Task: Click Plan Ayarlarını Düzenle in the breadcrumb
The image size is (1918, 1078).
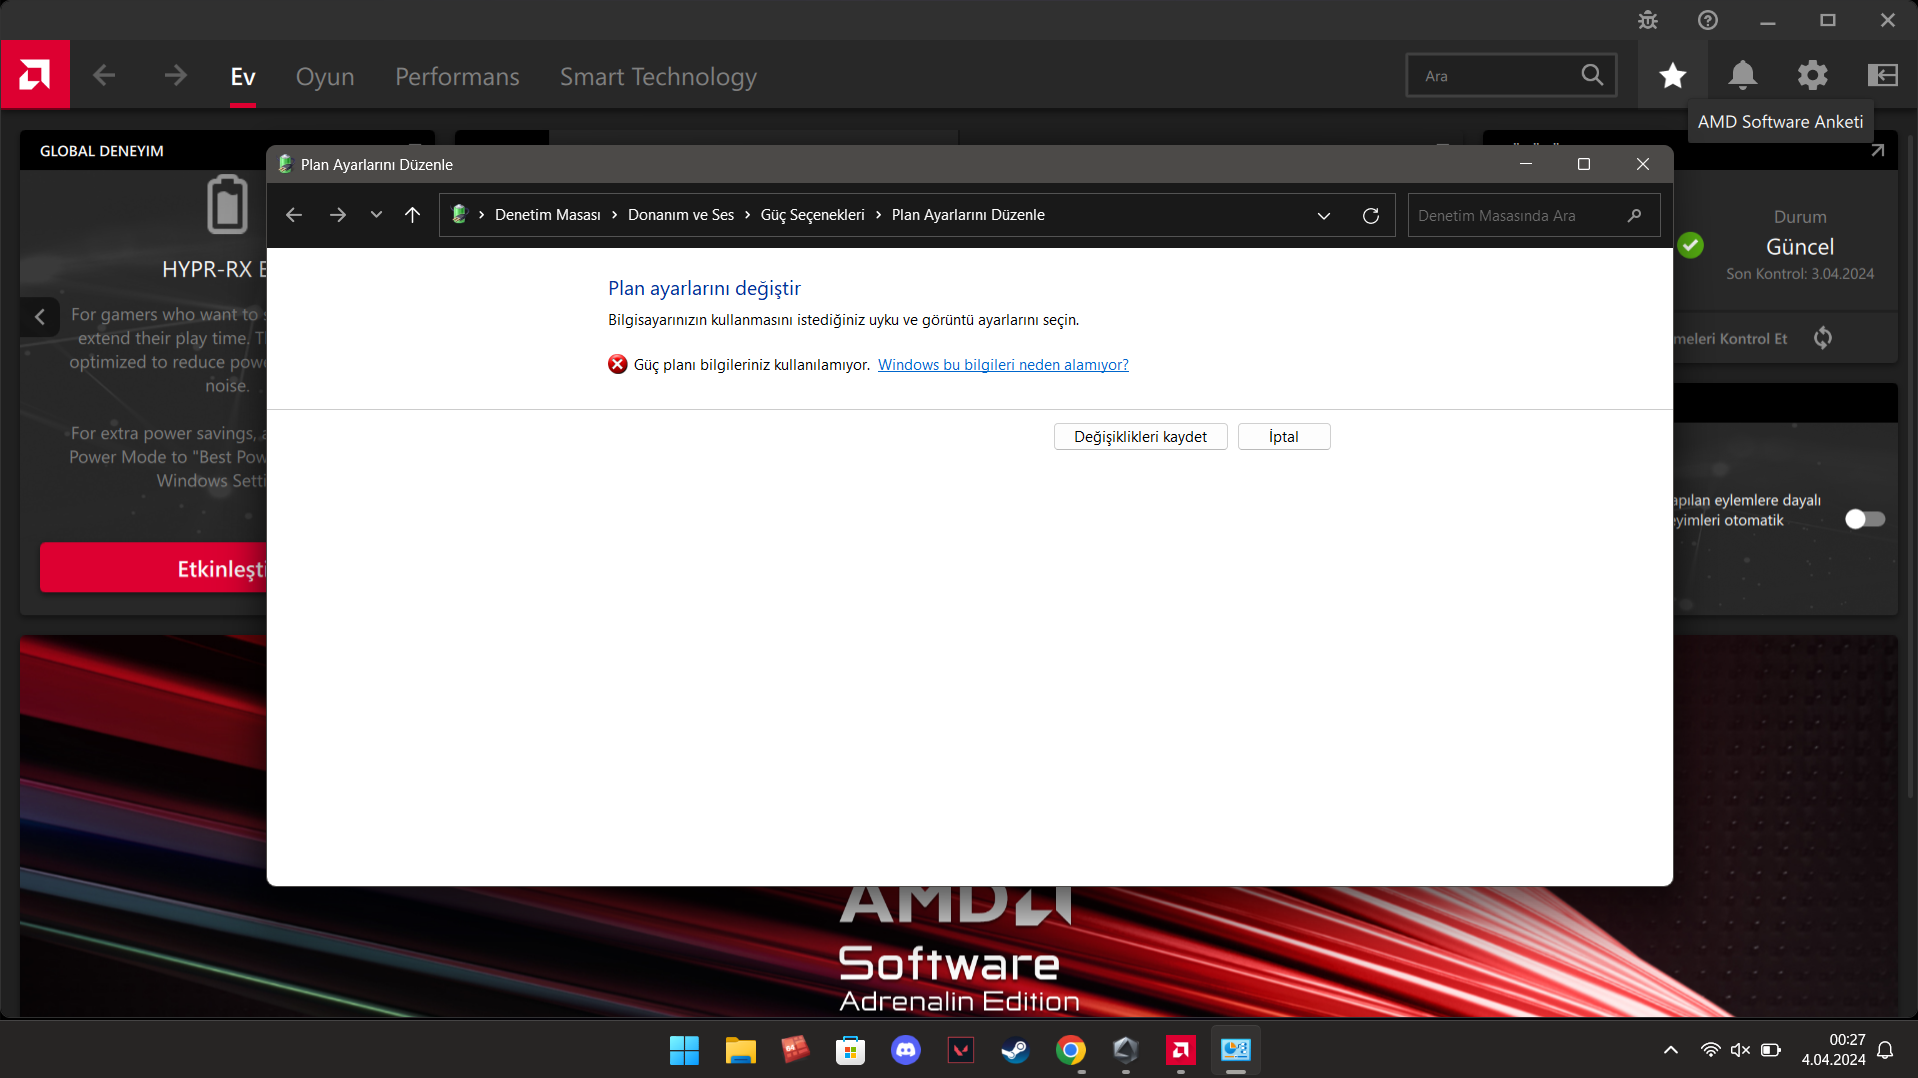Action: 968,215
